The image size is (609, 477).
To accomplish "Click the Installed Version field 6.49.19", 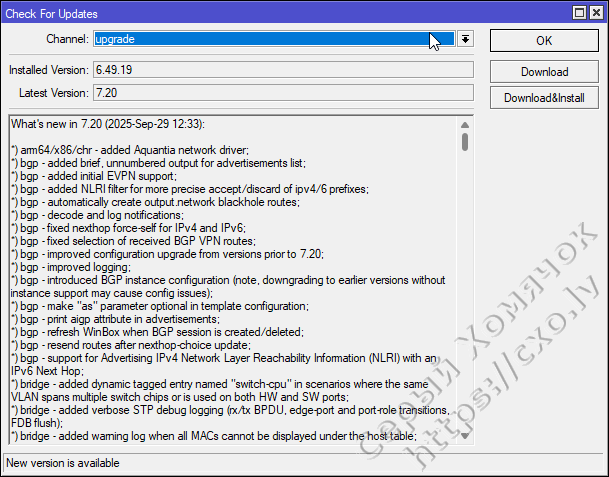I will point(282,70).
